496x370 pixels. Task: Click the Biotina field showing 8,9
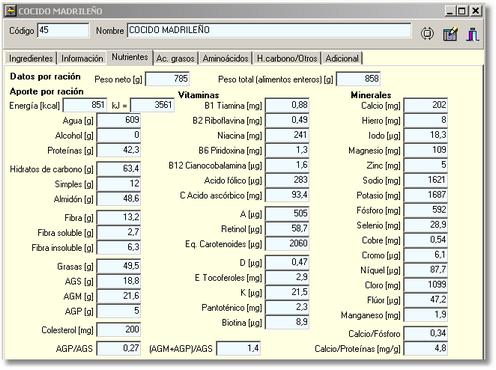pos(287,322)
